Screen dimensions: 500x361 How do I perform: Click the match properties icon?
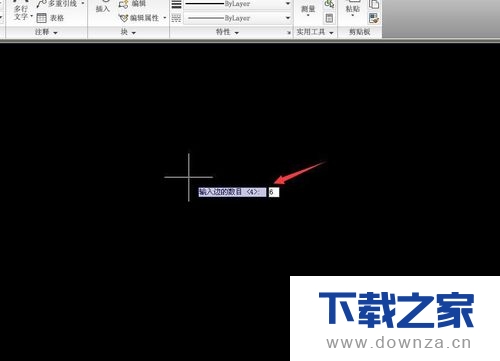pos(374,18)
